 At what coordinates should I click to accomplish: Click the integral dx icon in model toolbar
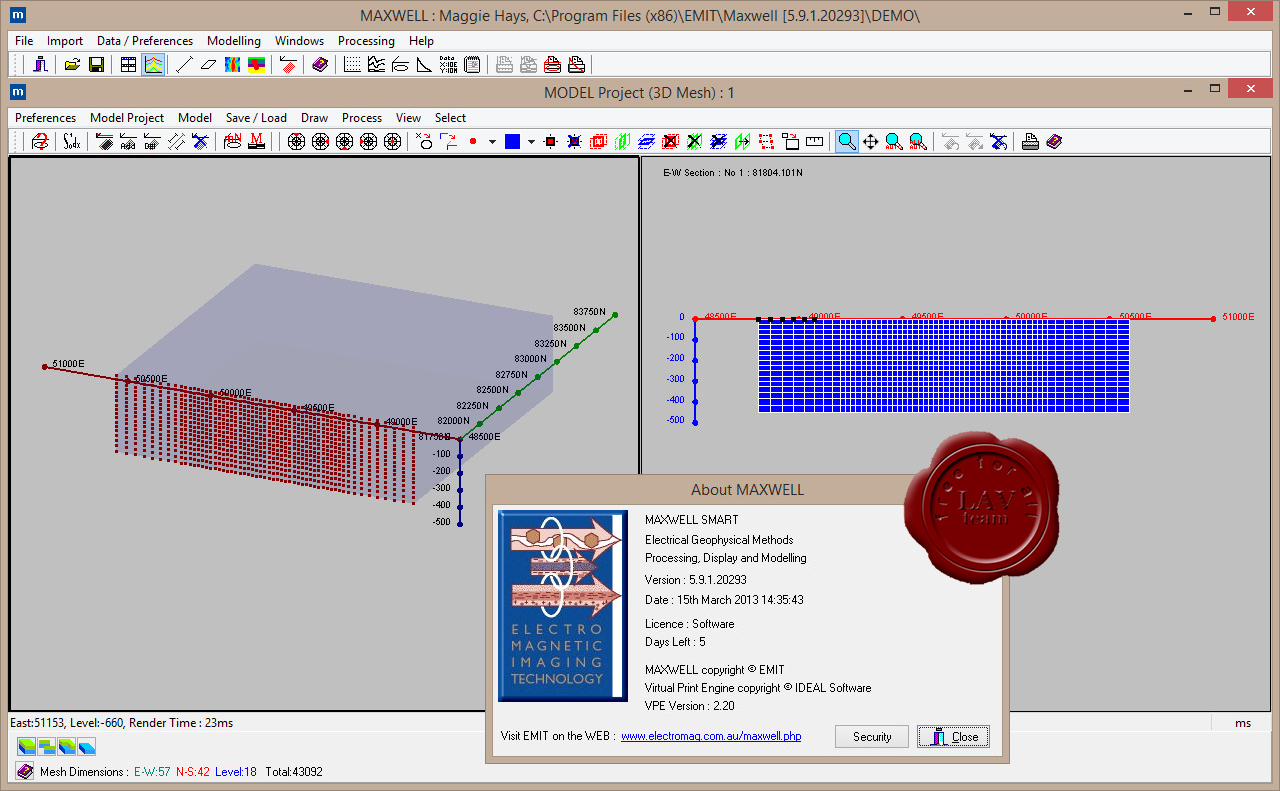click(x=72, y=142)
